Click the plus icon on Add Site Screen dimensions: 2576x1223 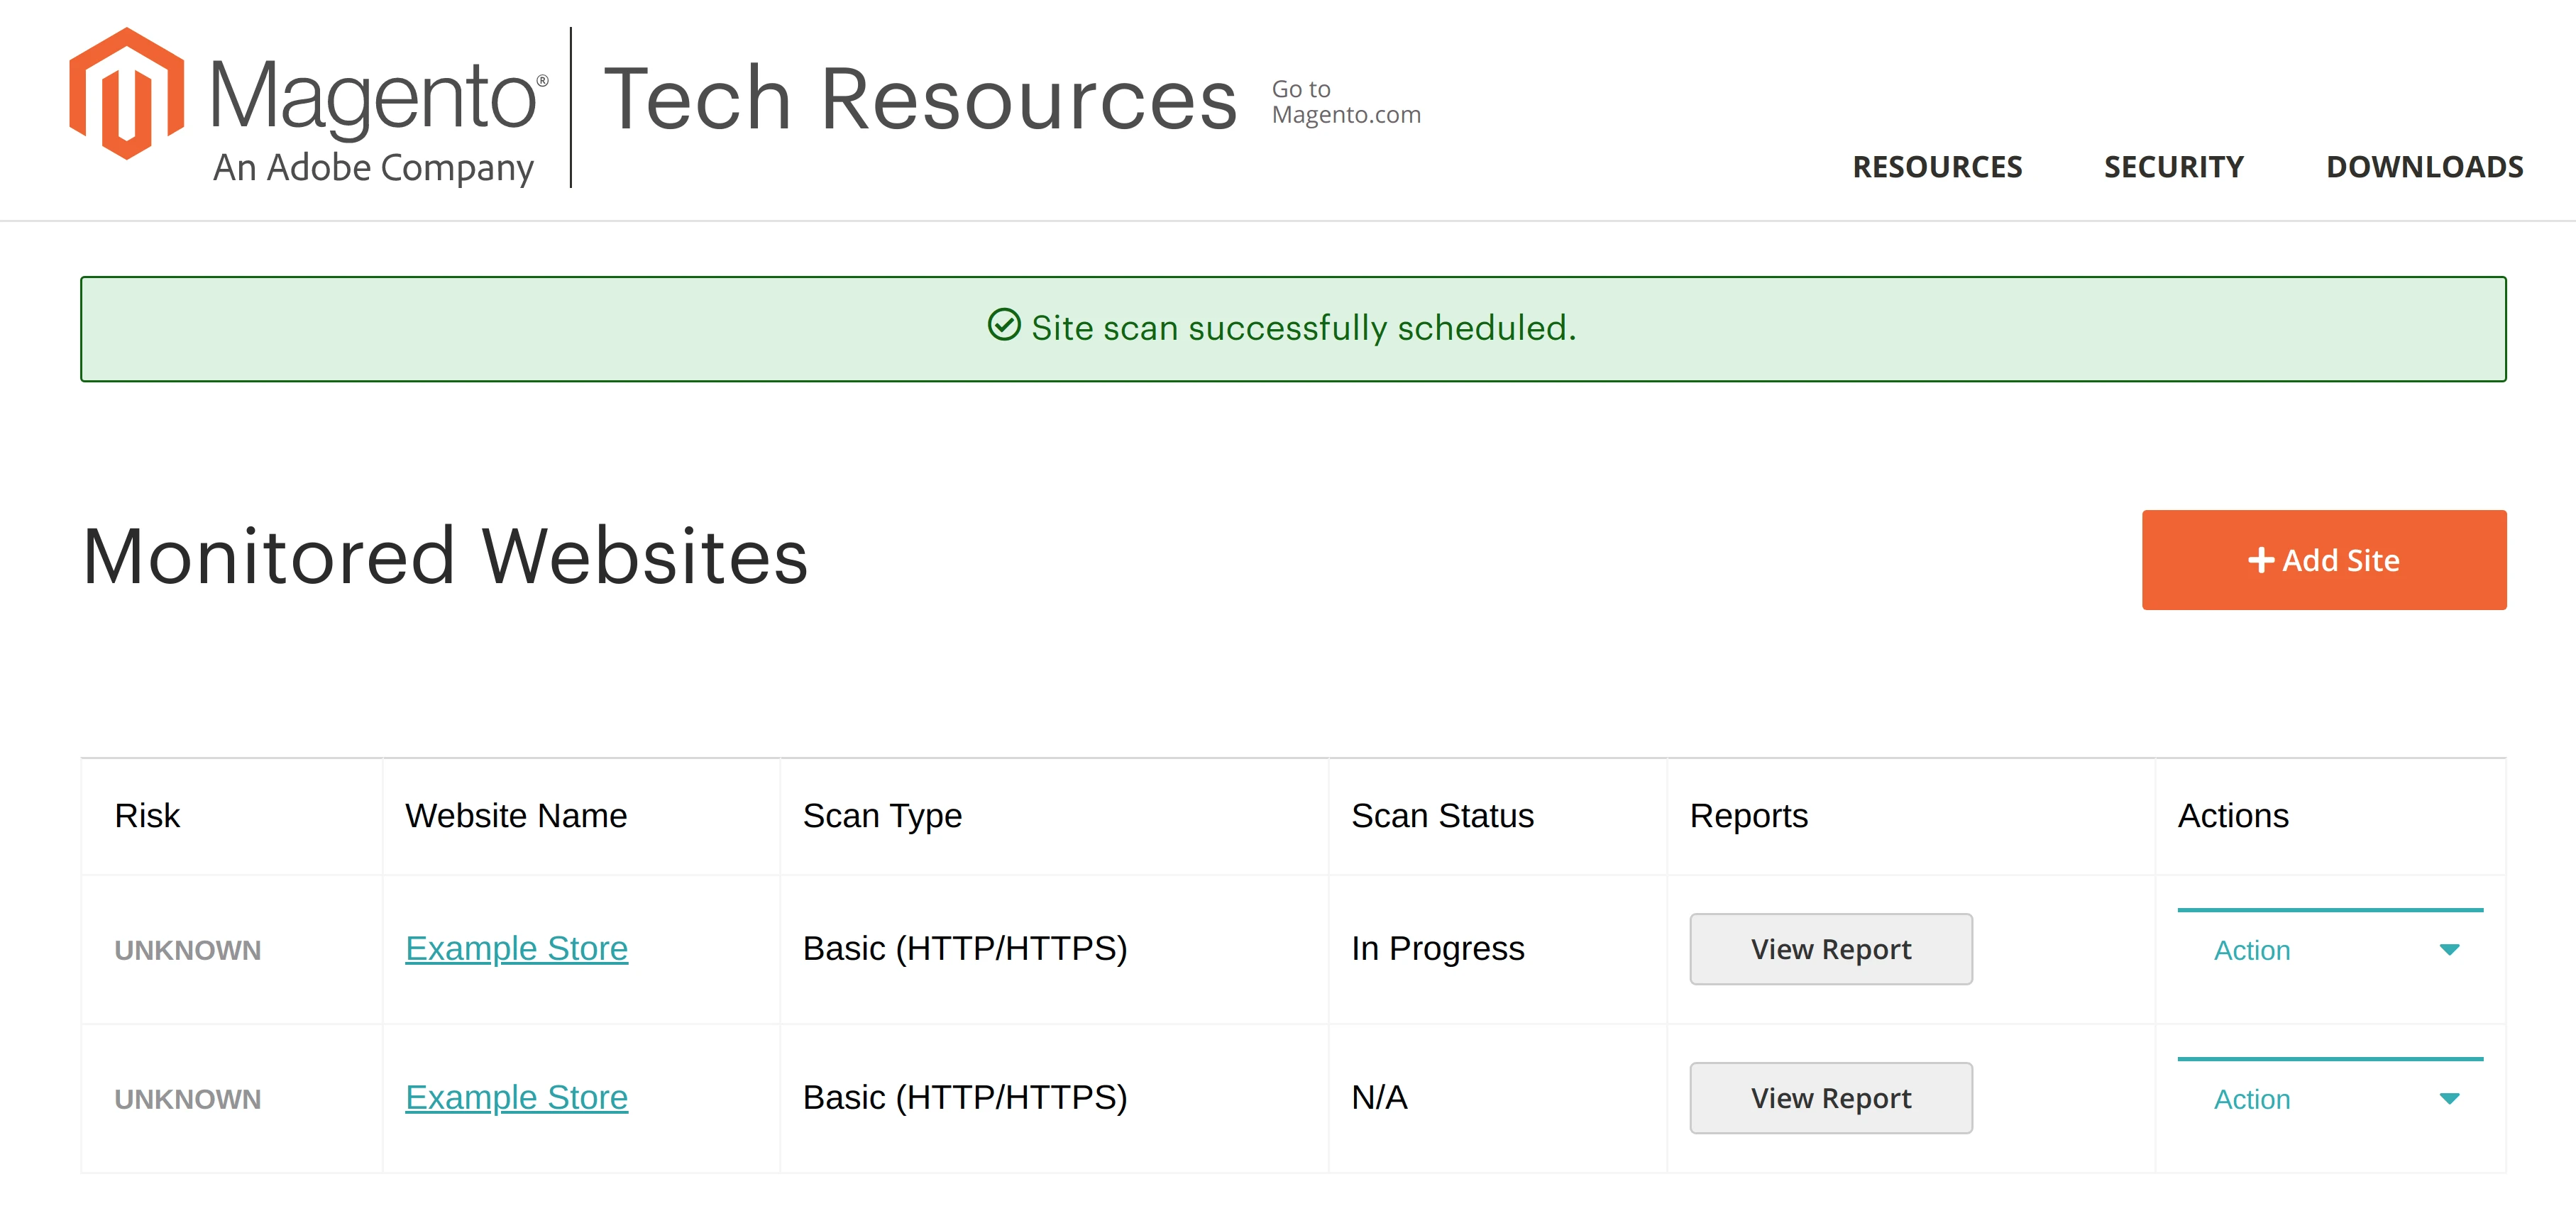[2261, 560]
